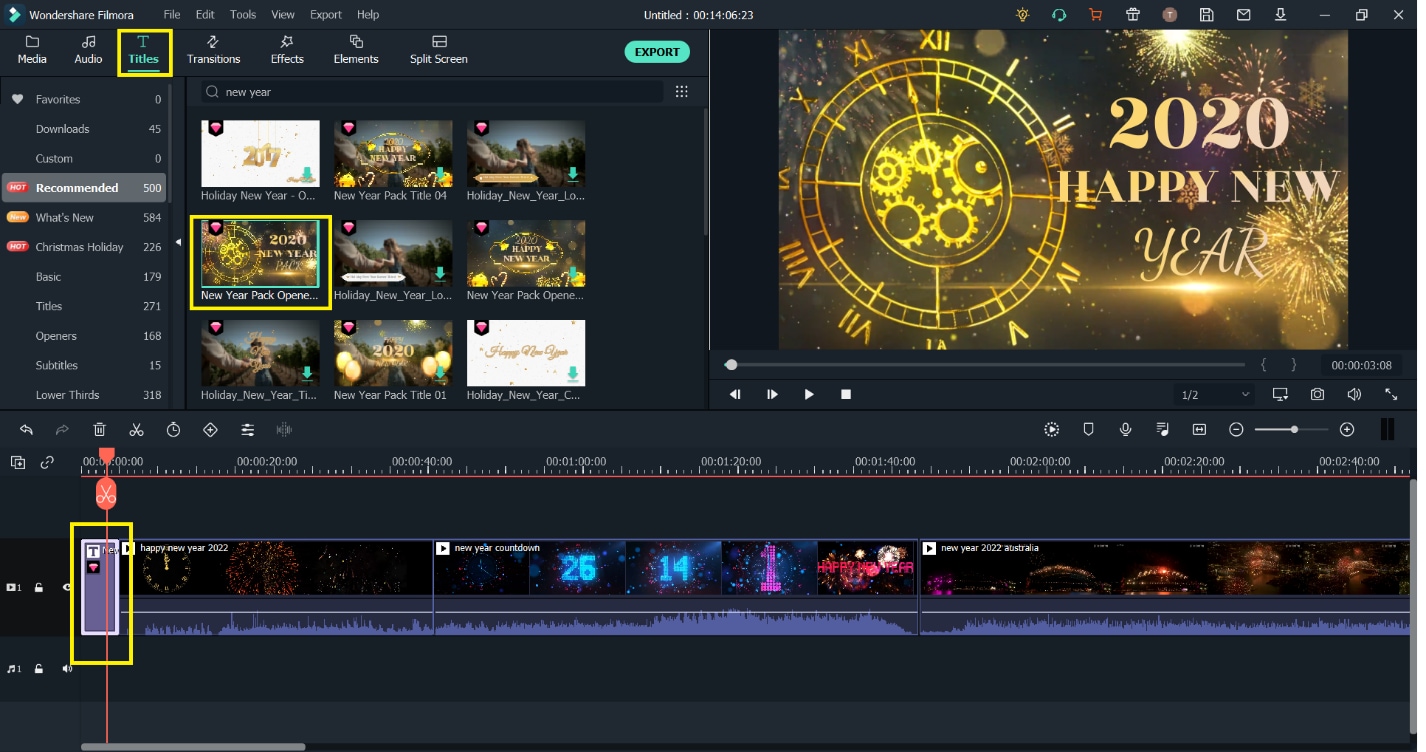Click the undo arrow

(26, 430)
